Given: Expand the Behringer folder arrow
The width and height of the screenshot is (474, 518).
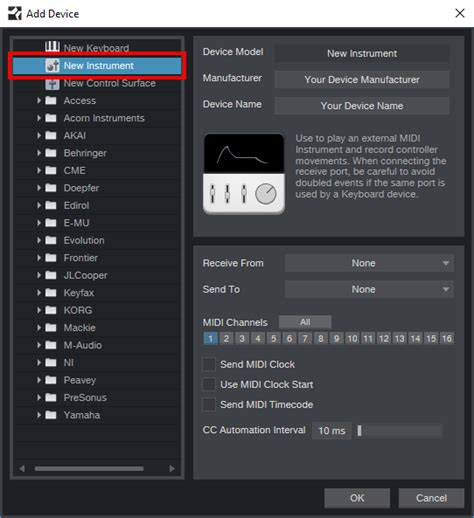Looking at the screenshot, I should point(39,153).
